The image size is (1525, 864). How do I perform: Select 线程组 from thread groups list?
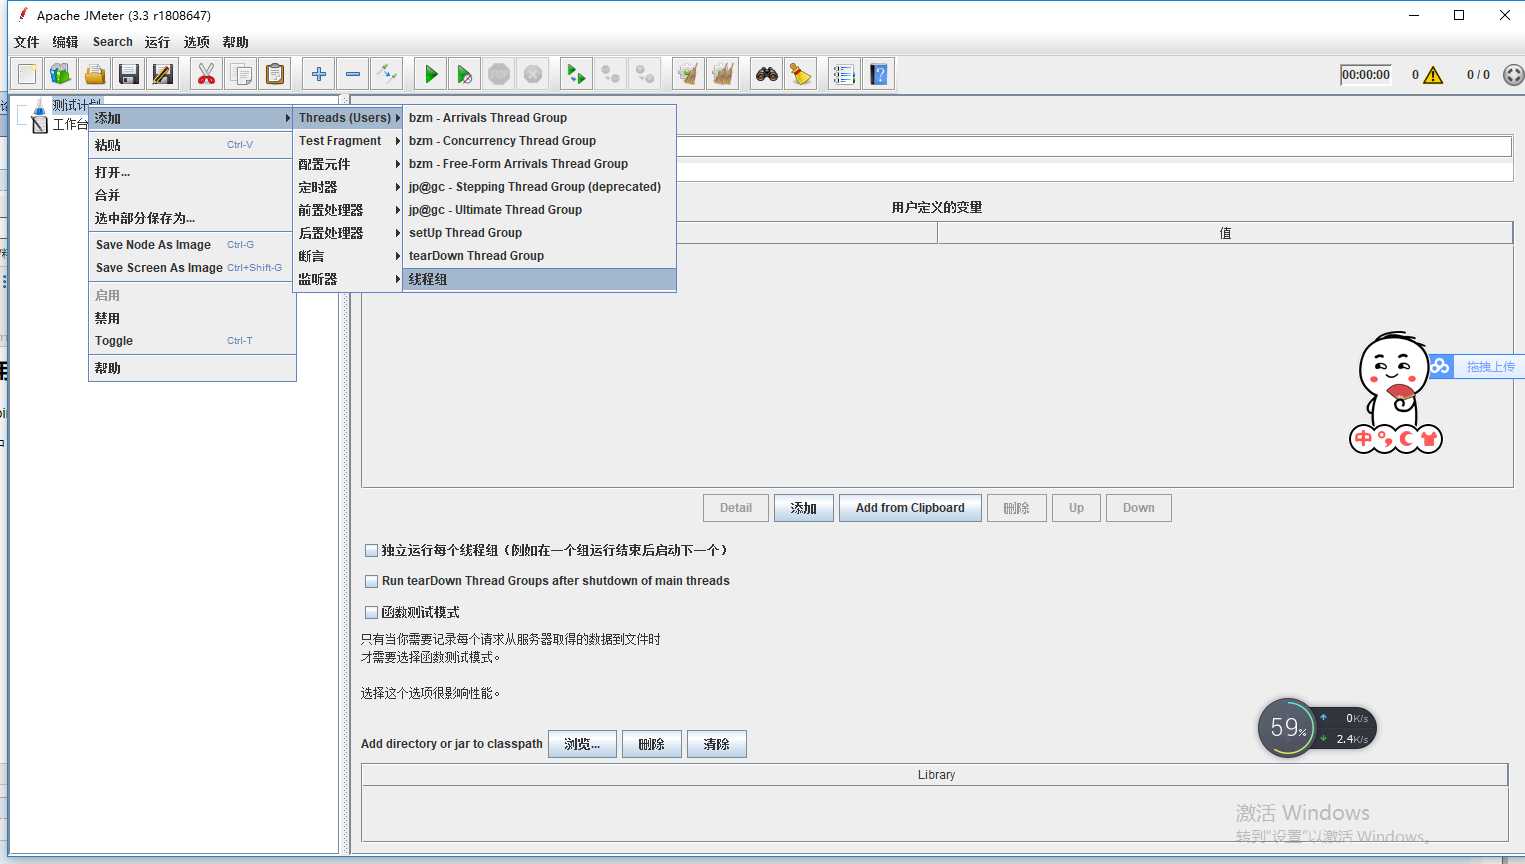point(540,279)
